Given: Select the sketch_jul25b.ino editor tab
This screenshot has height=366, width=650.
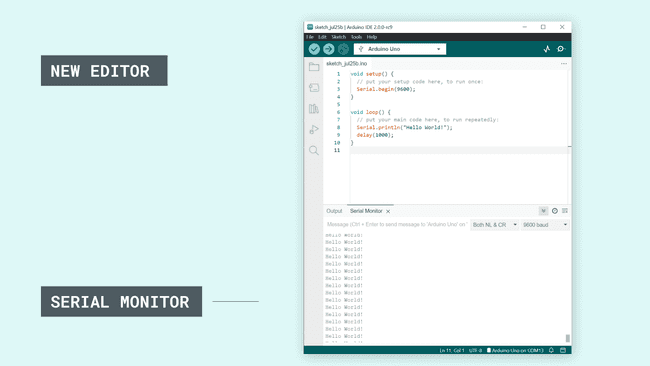Looking at the screenshot, I should [x=347, y=63].
